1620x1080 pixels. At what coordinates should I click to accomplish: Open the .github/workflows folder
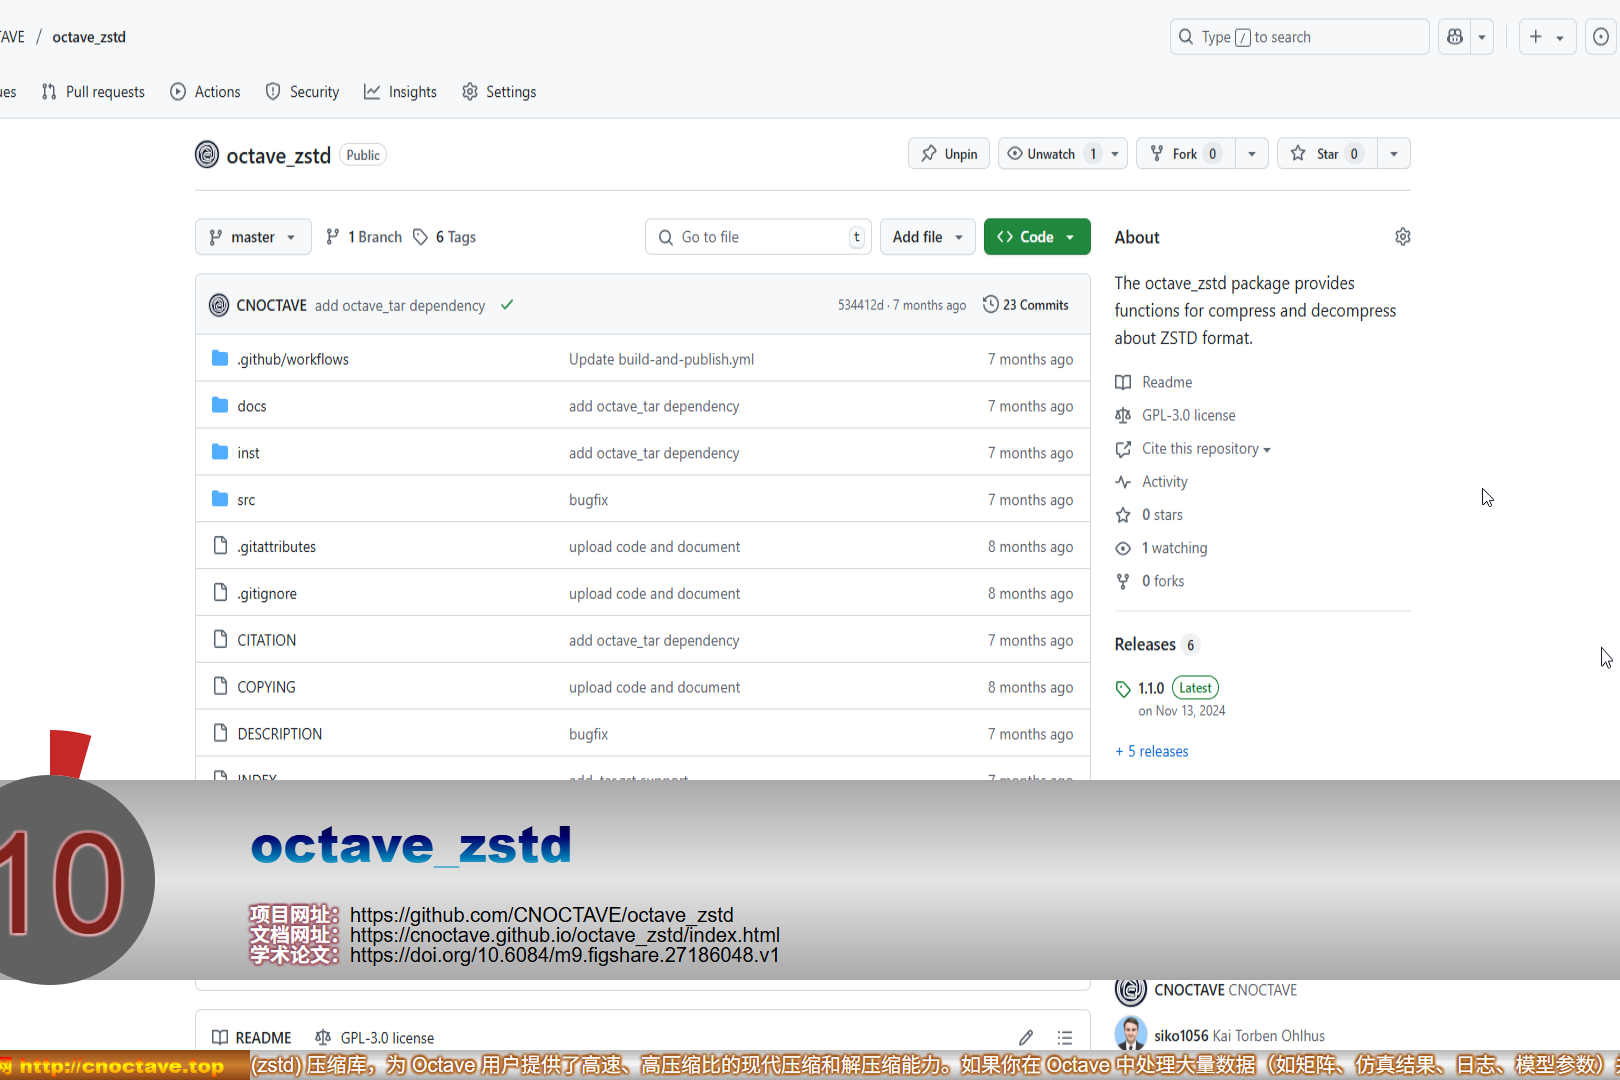[293, 360]
